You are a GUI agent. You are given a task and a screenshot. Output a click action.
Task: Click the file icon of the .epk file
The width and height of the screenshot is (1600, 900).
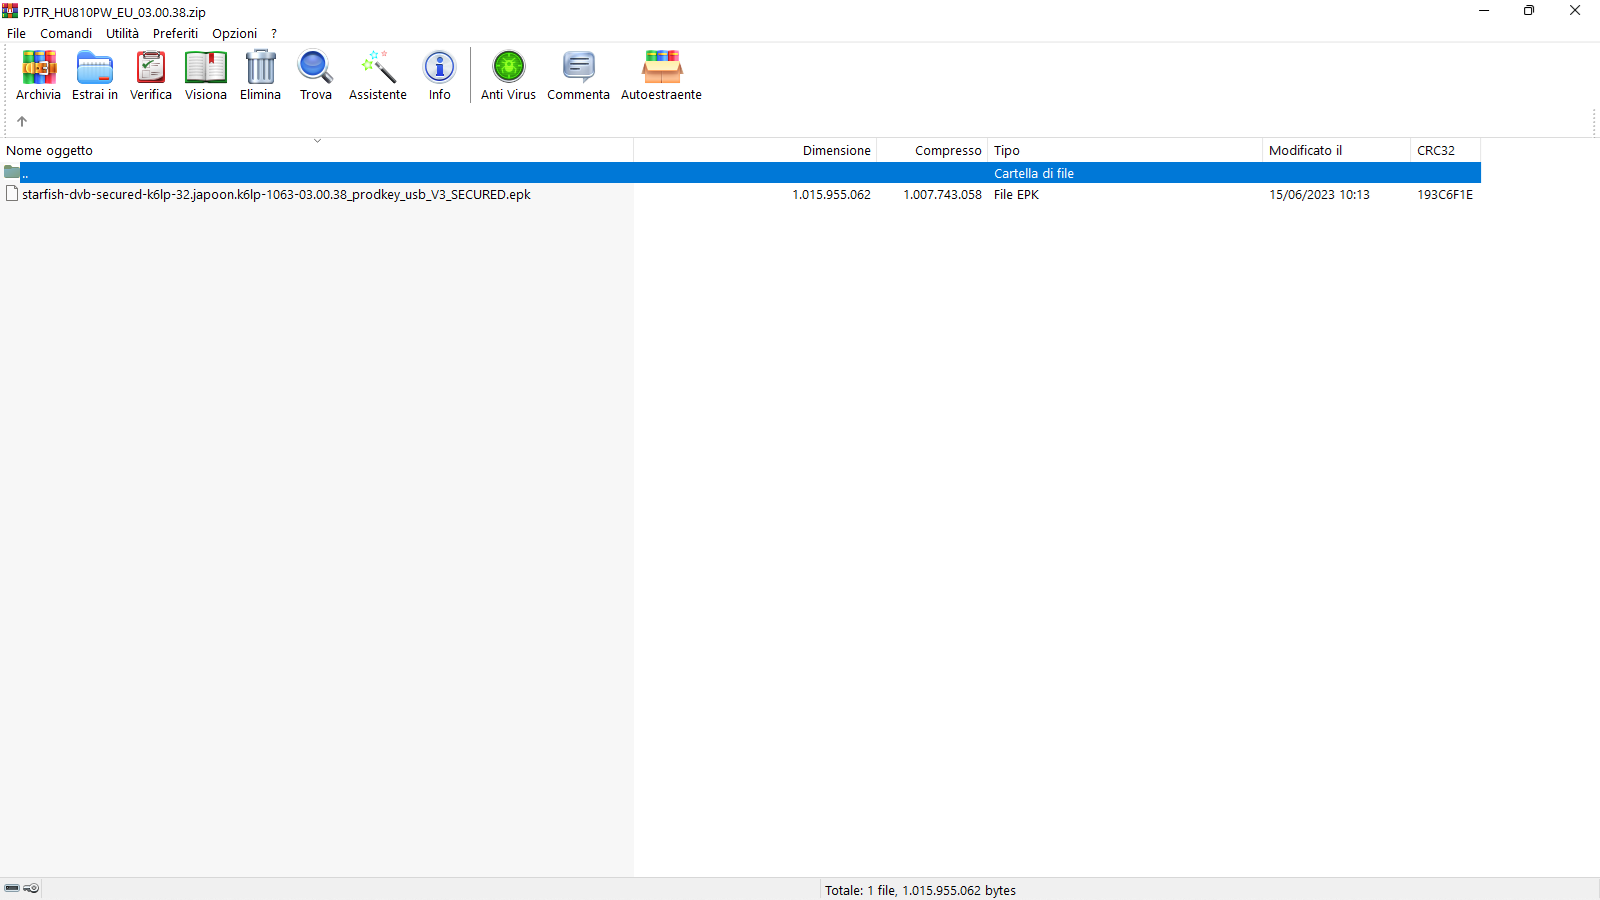coord(12,194)
